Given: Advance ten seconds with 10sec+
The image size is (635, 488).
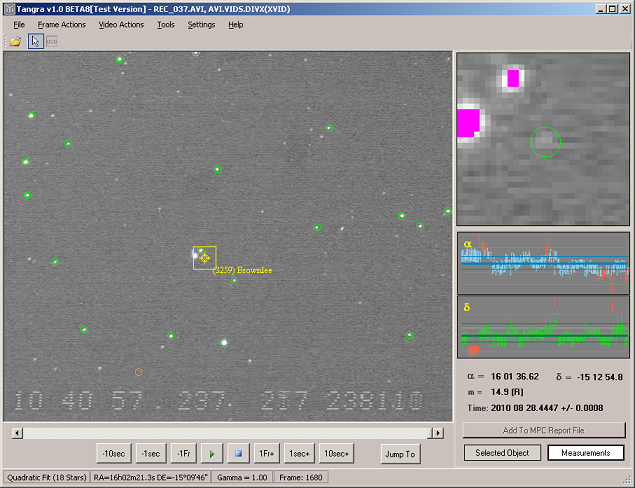Looking at the screenshot, I should pos(336,454).
